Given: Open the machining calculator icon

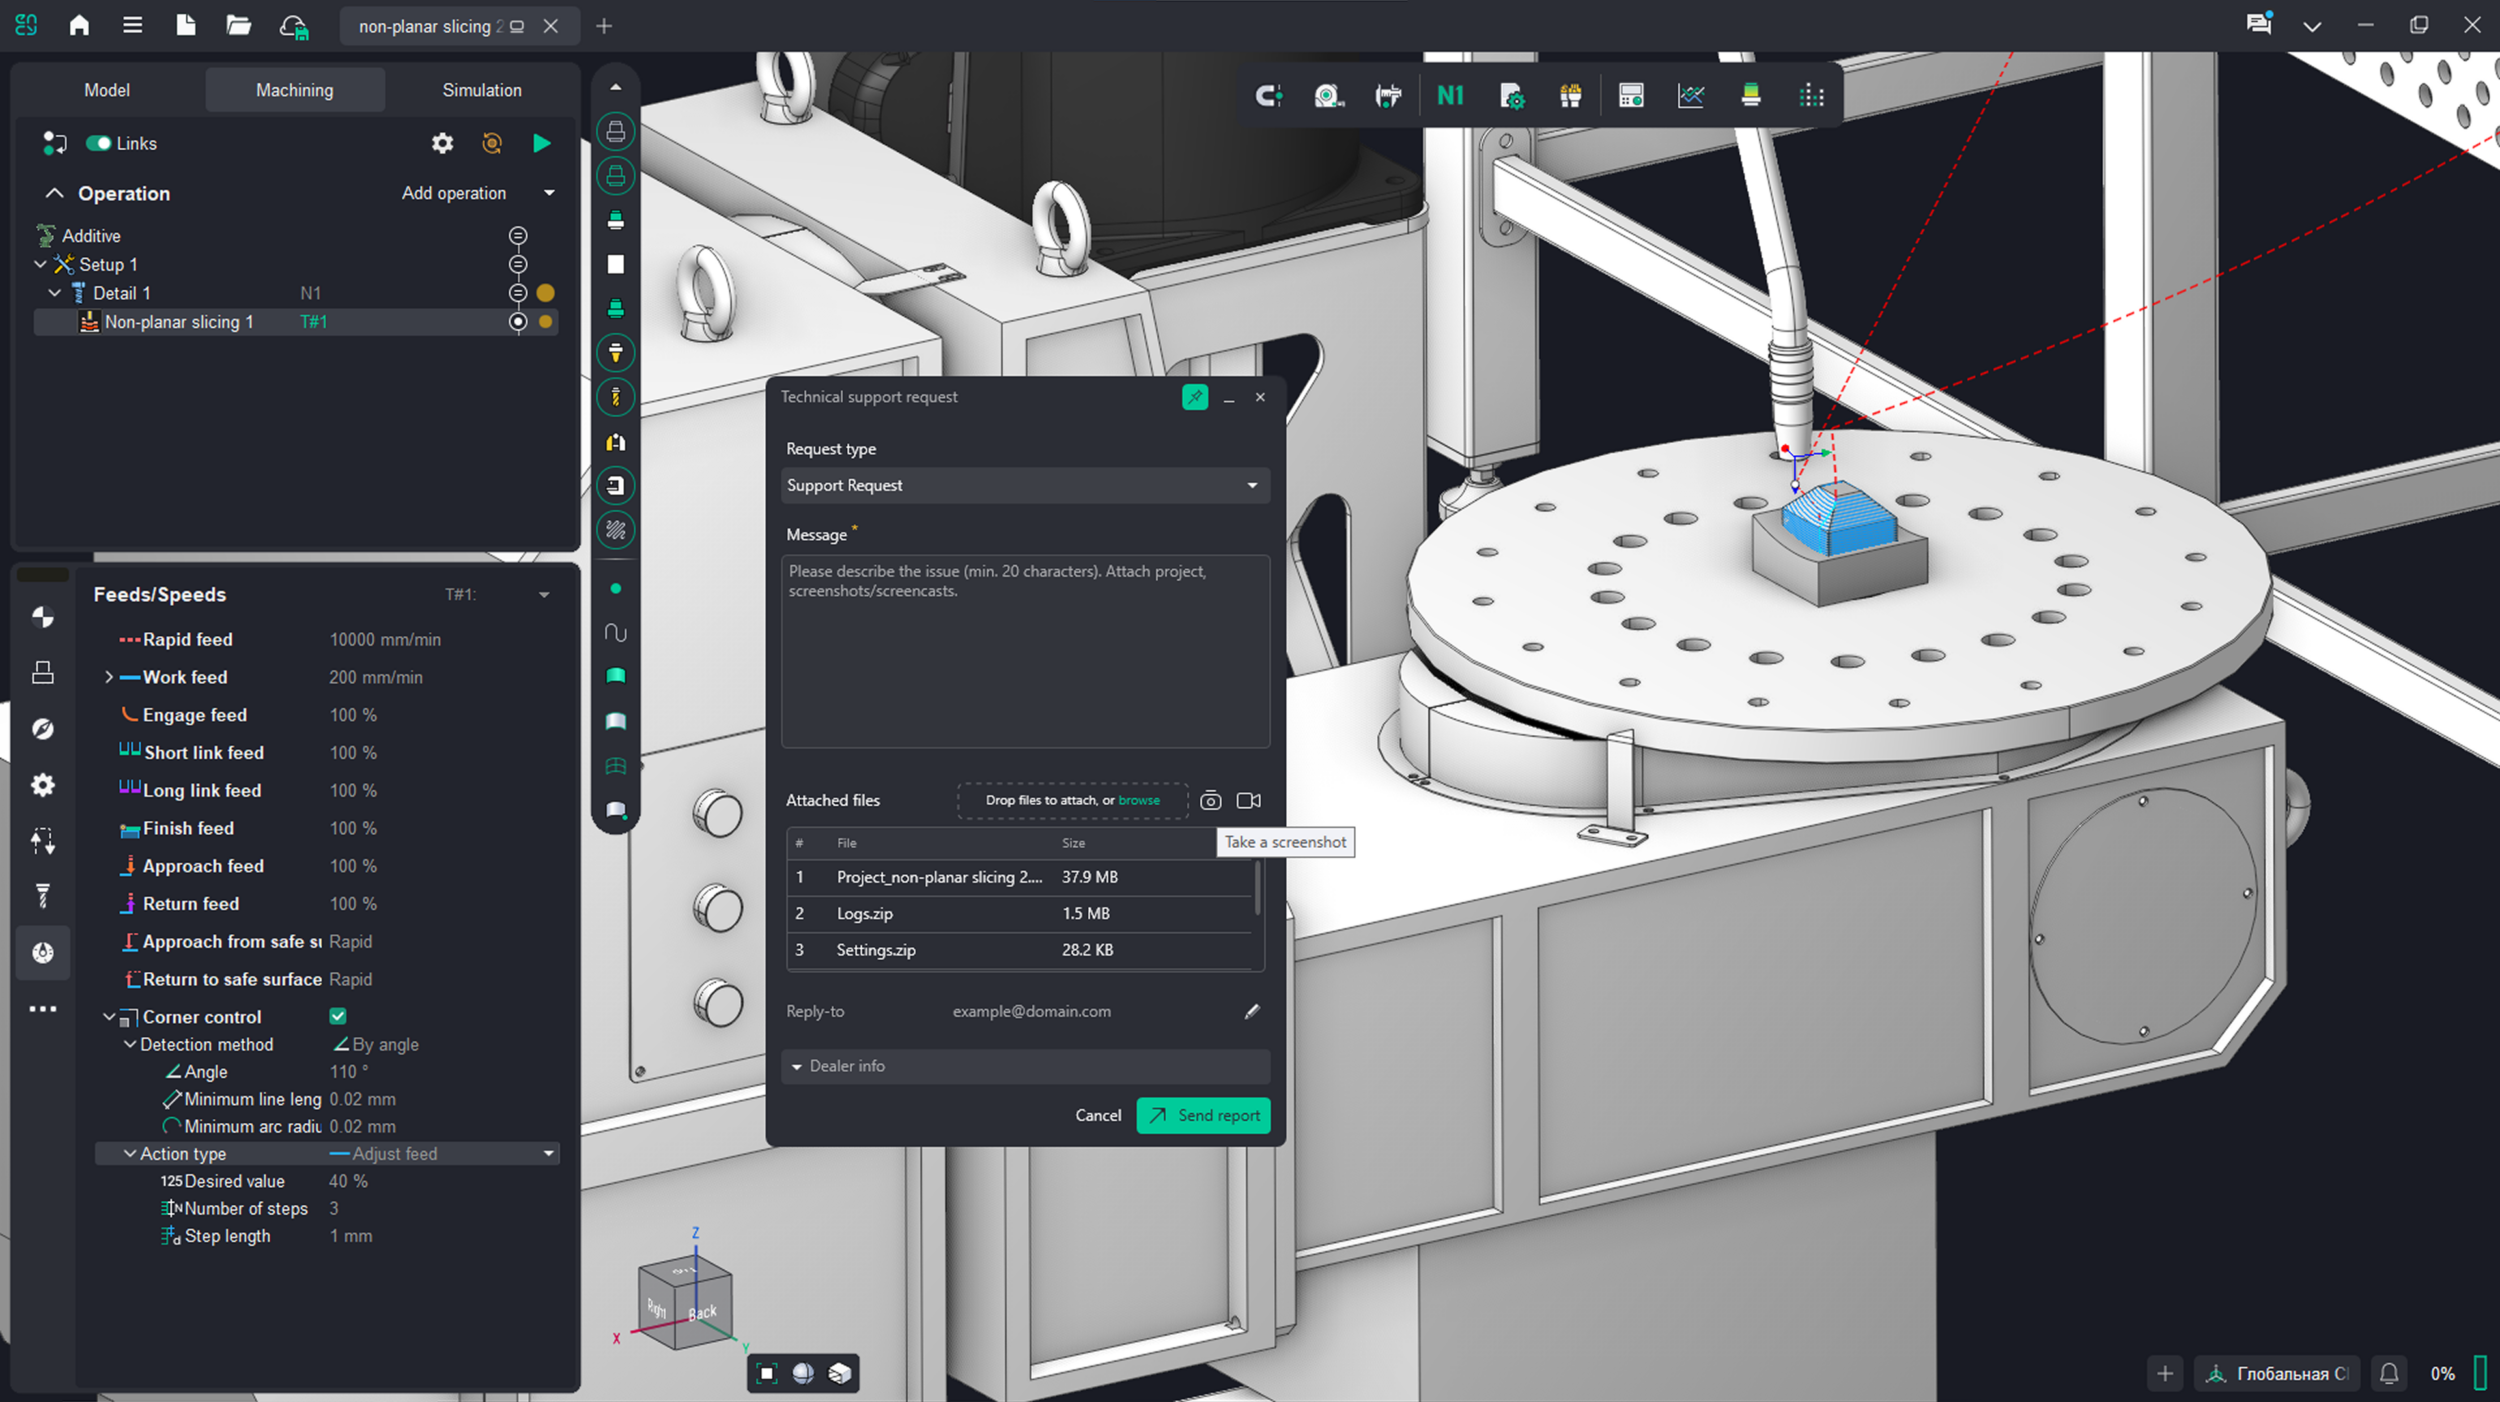Looking at the screenshot, I should point(1632,96).
